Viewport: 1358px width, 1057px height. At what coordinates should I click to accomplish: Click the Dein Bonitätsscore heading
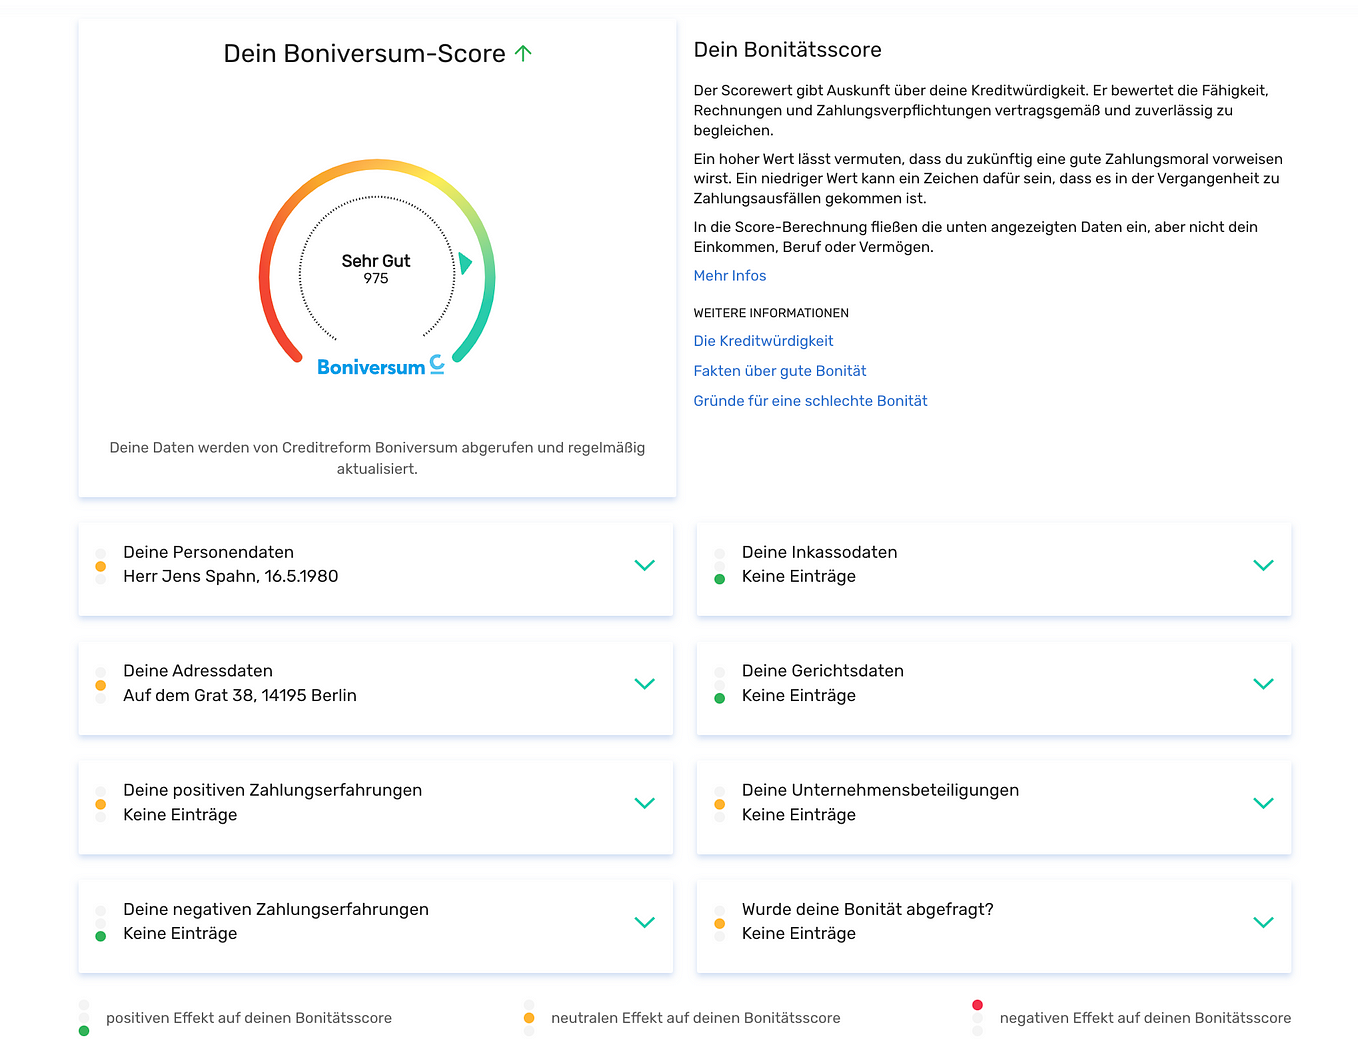788,50
